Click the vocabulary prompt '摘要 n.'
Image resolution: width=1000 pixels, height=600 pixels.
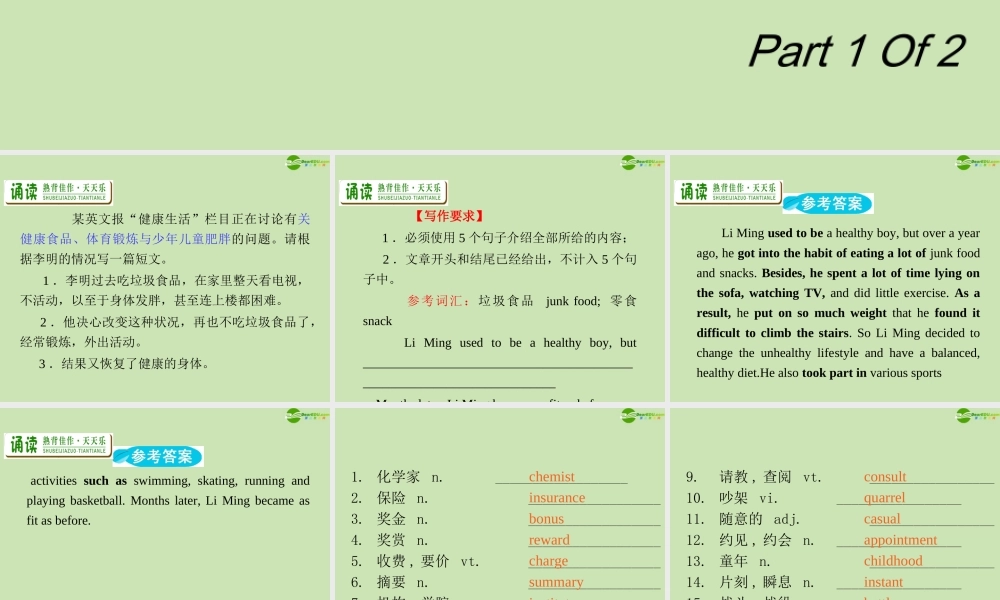click(402, 582)
